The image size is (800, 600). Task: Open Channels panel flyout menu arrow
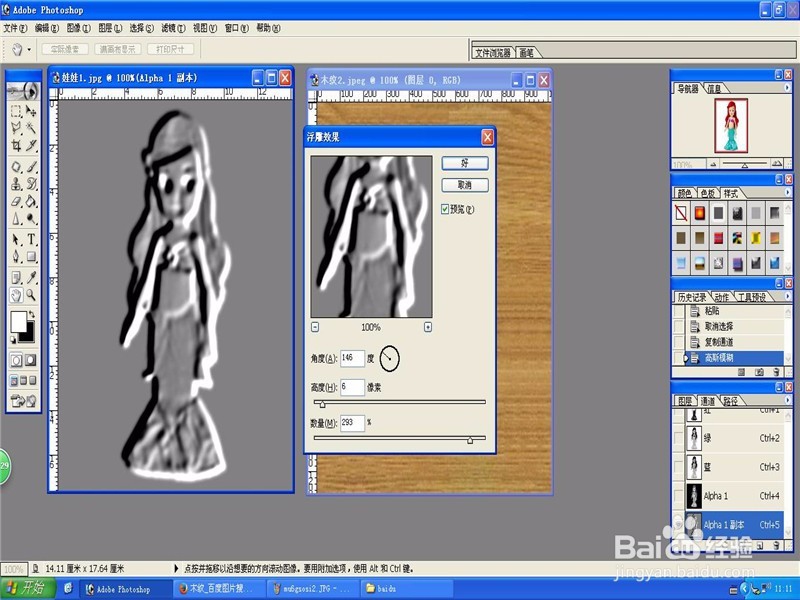tap(787, 401)
